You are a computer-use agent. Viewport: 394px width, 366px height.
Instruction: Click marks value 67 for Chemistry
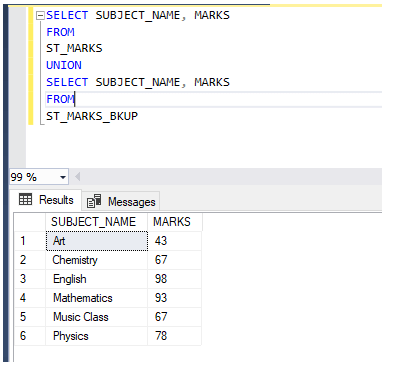coord(175,260)
